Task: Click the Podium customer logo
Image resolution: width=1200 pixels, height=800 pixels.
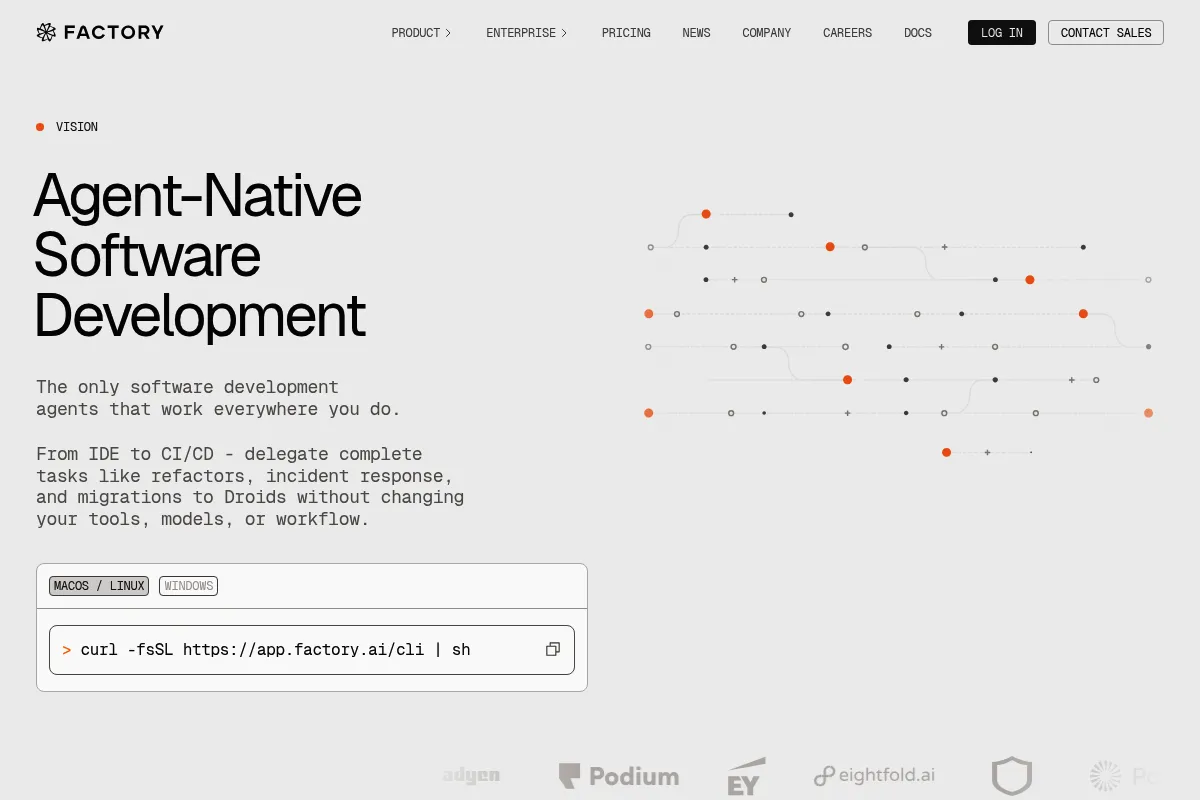Action: point(619,776)
